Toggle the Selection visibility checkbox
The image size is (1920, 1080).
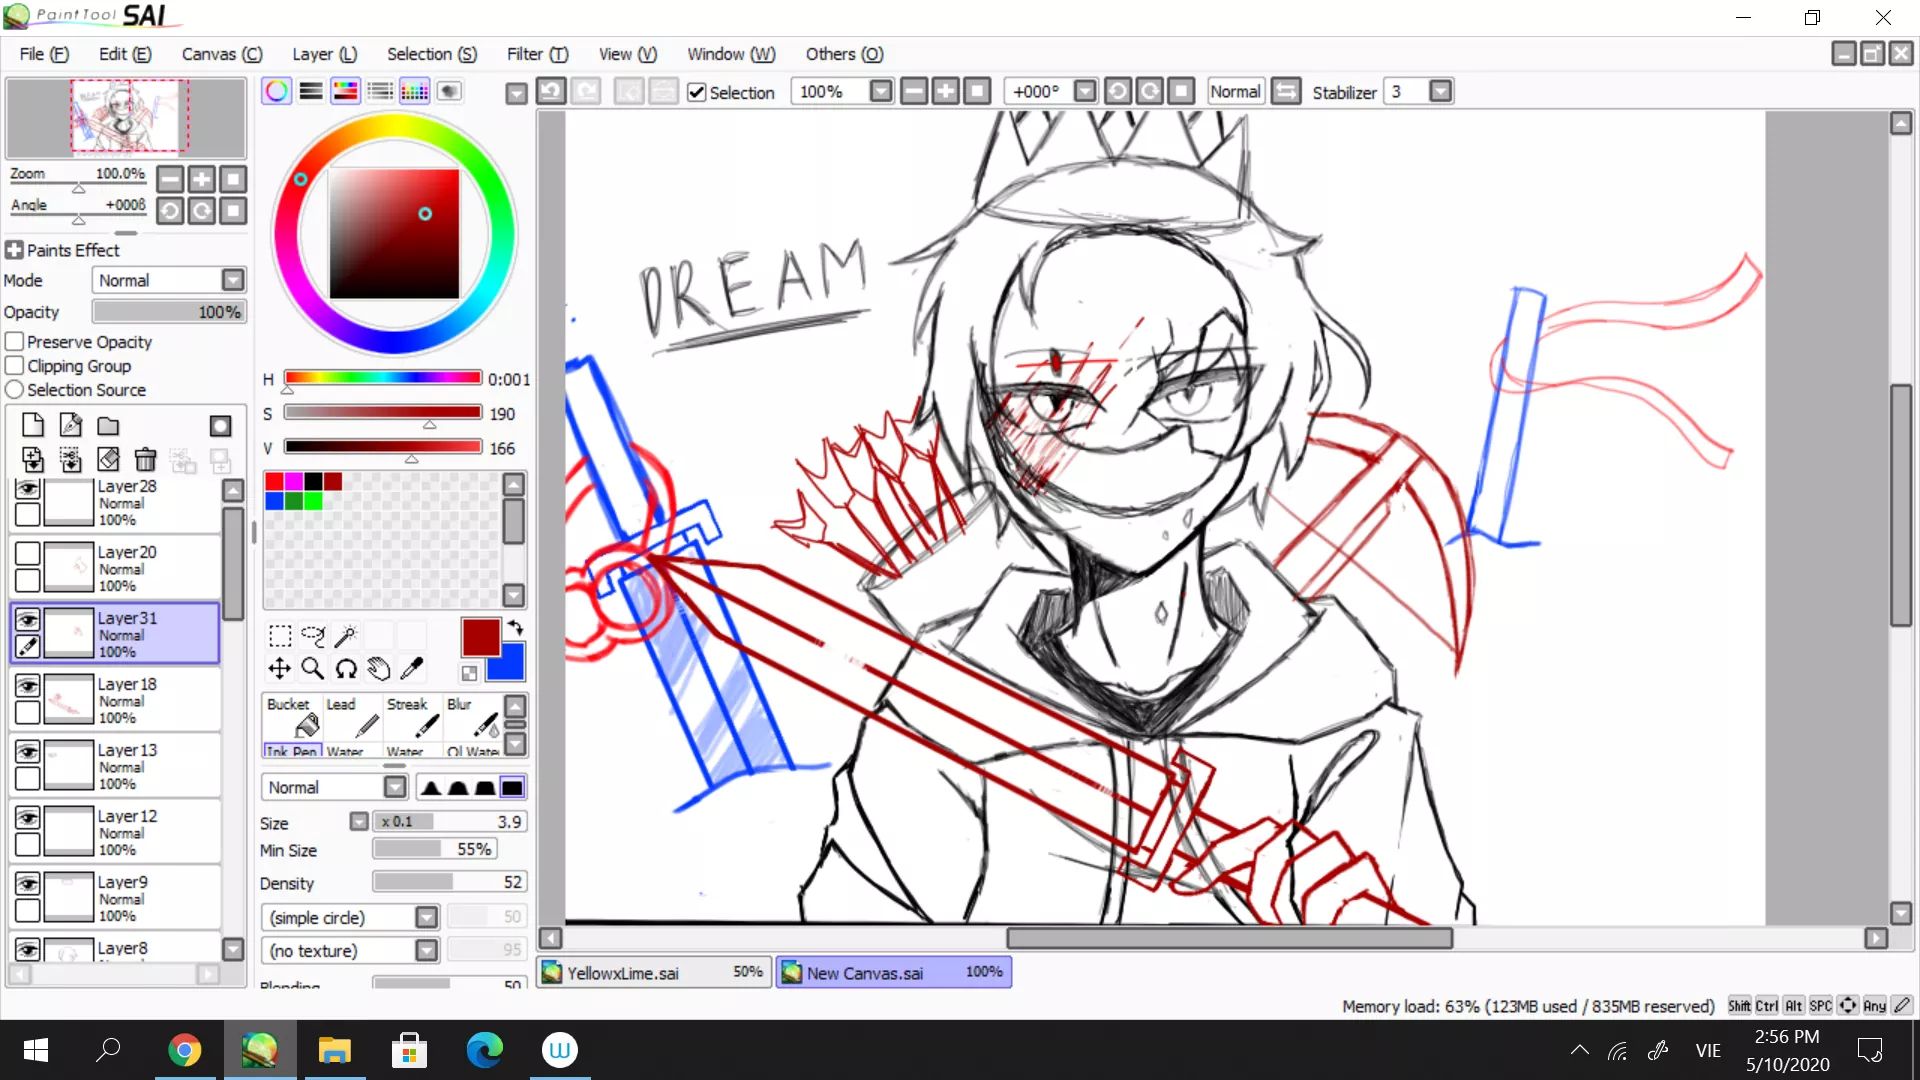coord(697,93)
